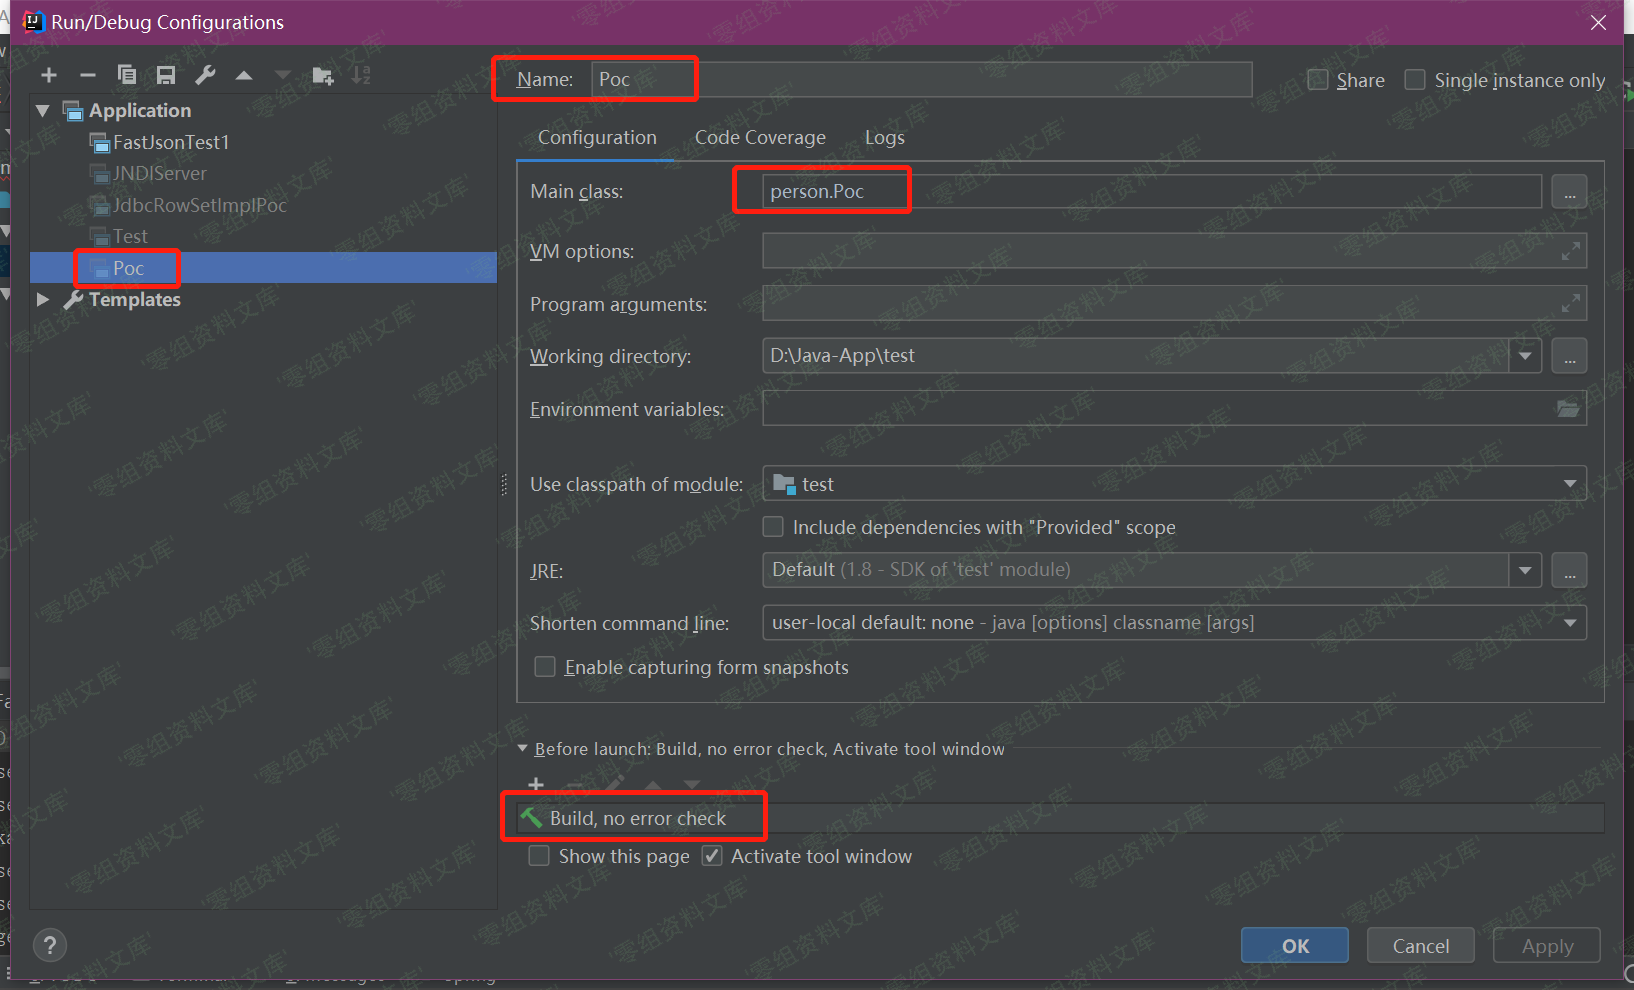Click the Sort Configurations icon
1634x990 pixels.
pos(361,75)
